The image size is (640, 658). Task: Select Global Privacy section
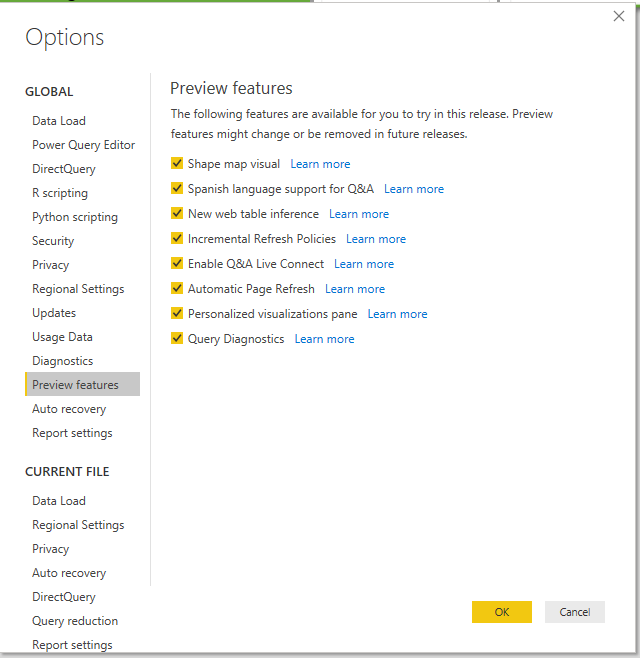coord(50,265)
